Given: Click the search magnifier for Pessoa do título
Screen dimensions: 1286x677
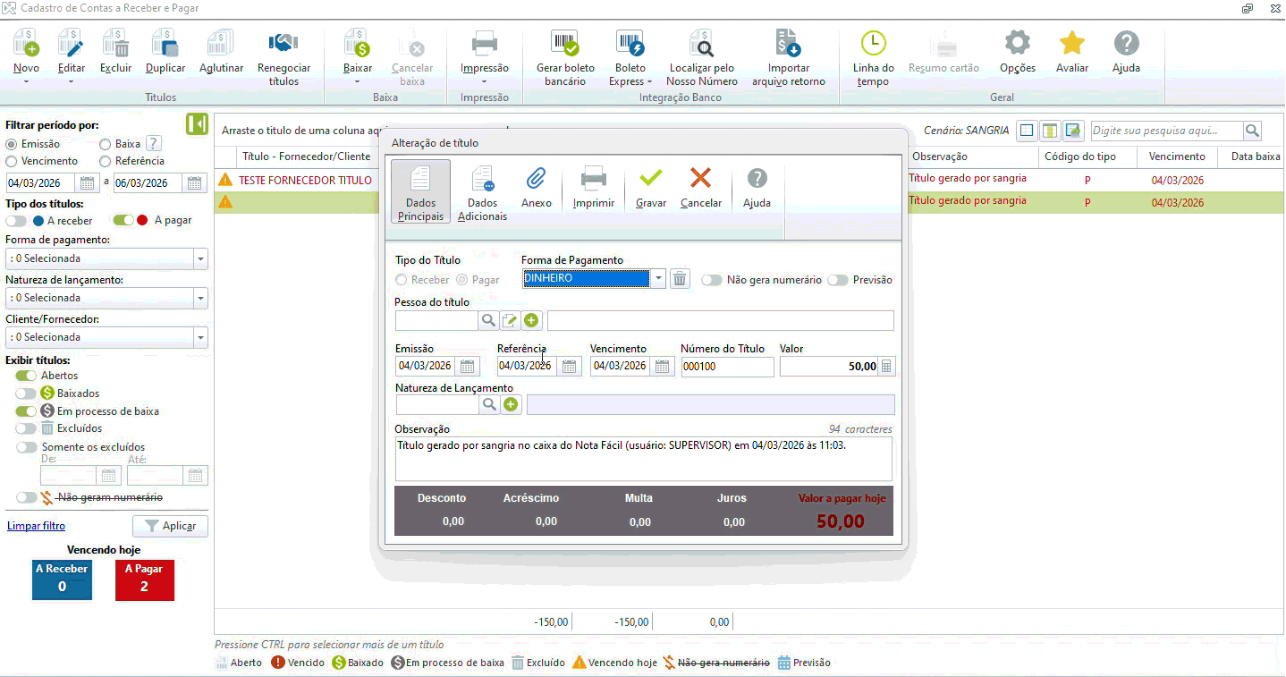Looking at the screenshot, I should pyautogui.click(x=488, y=321).
